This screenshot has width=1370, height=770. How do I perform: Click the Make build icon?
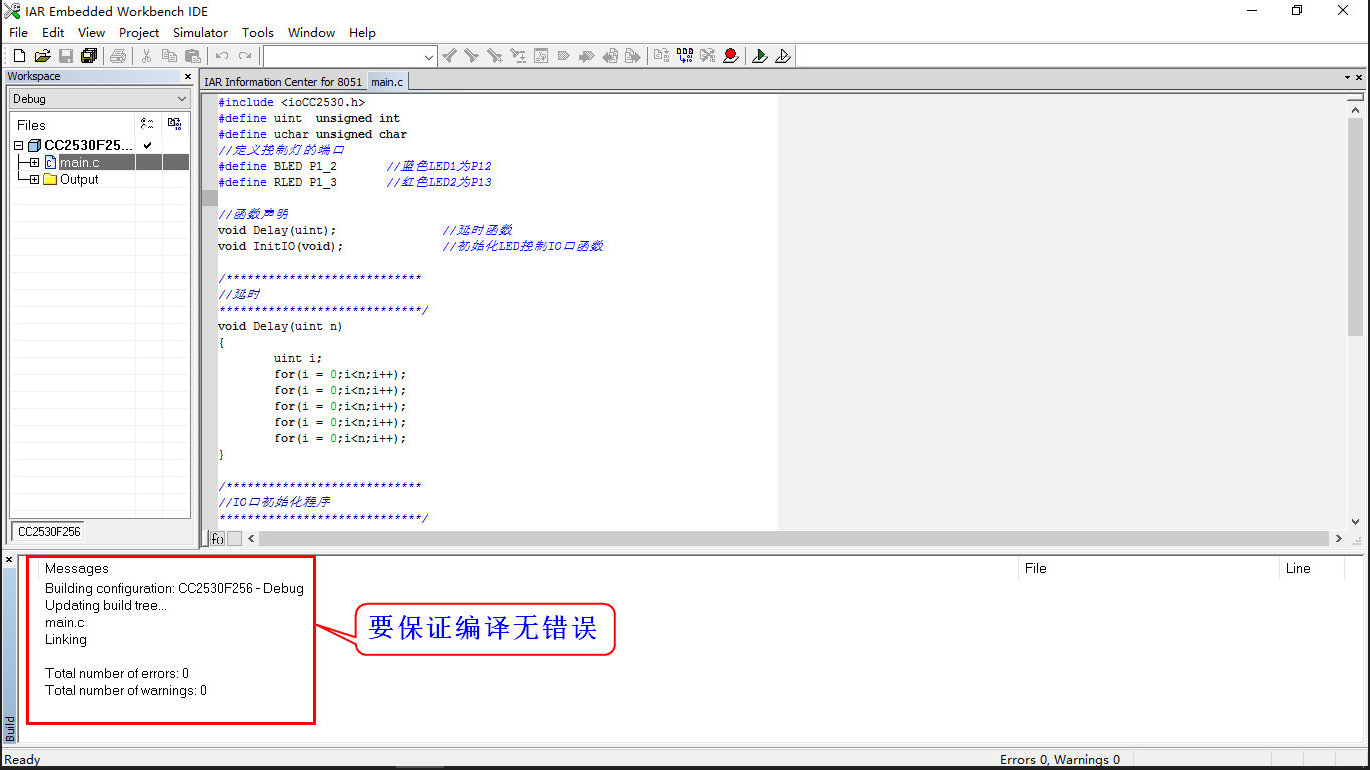pyautogui.click(x=684, y=56)
